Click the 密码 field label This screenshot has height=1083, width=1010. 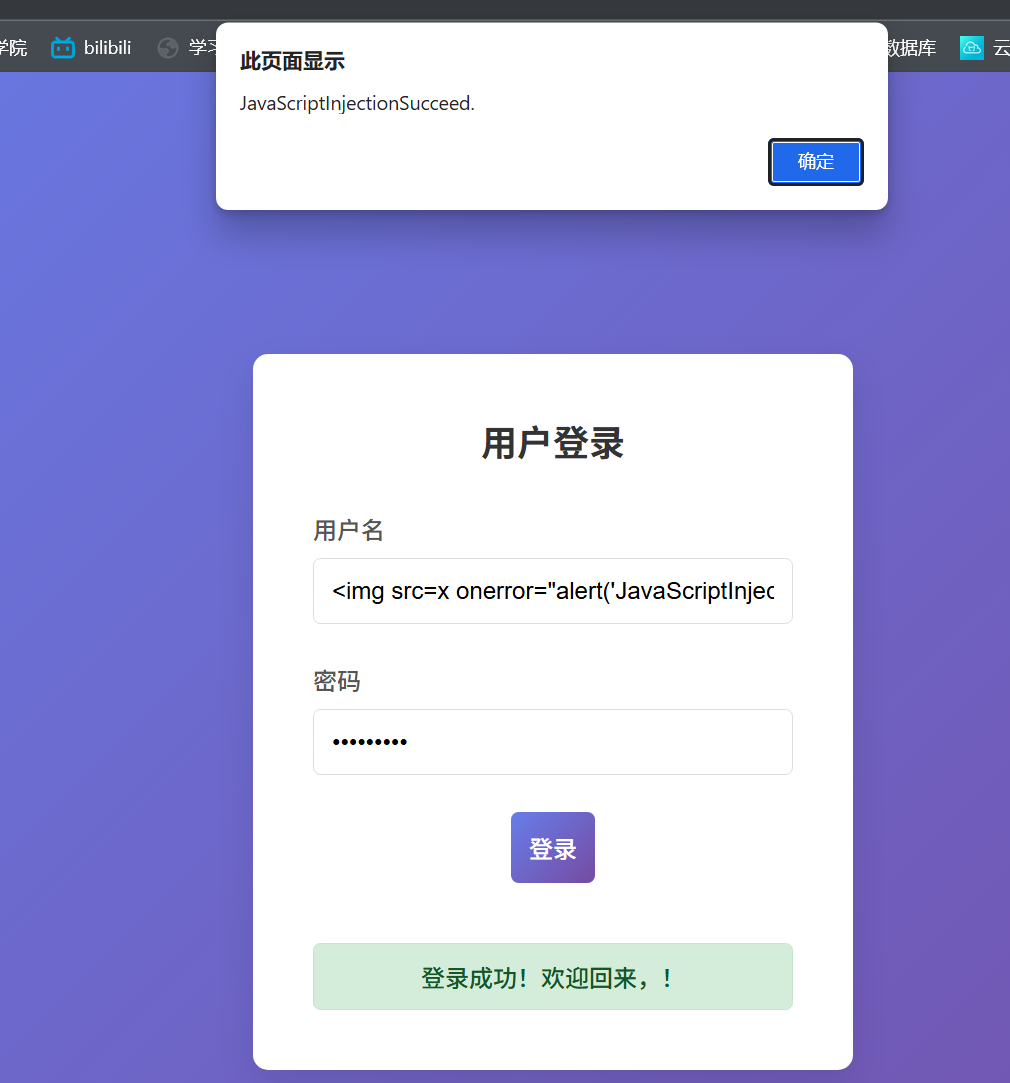[336, 681]
